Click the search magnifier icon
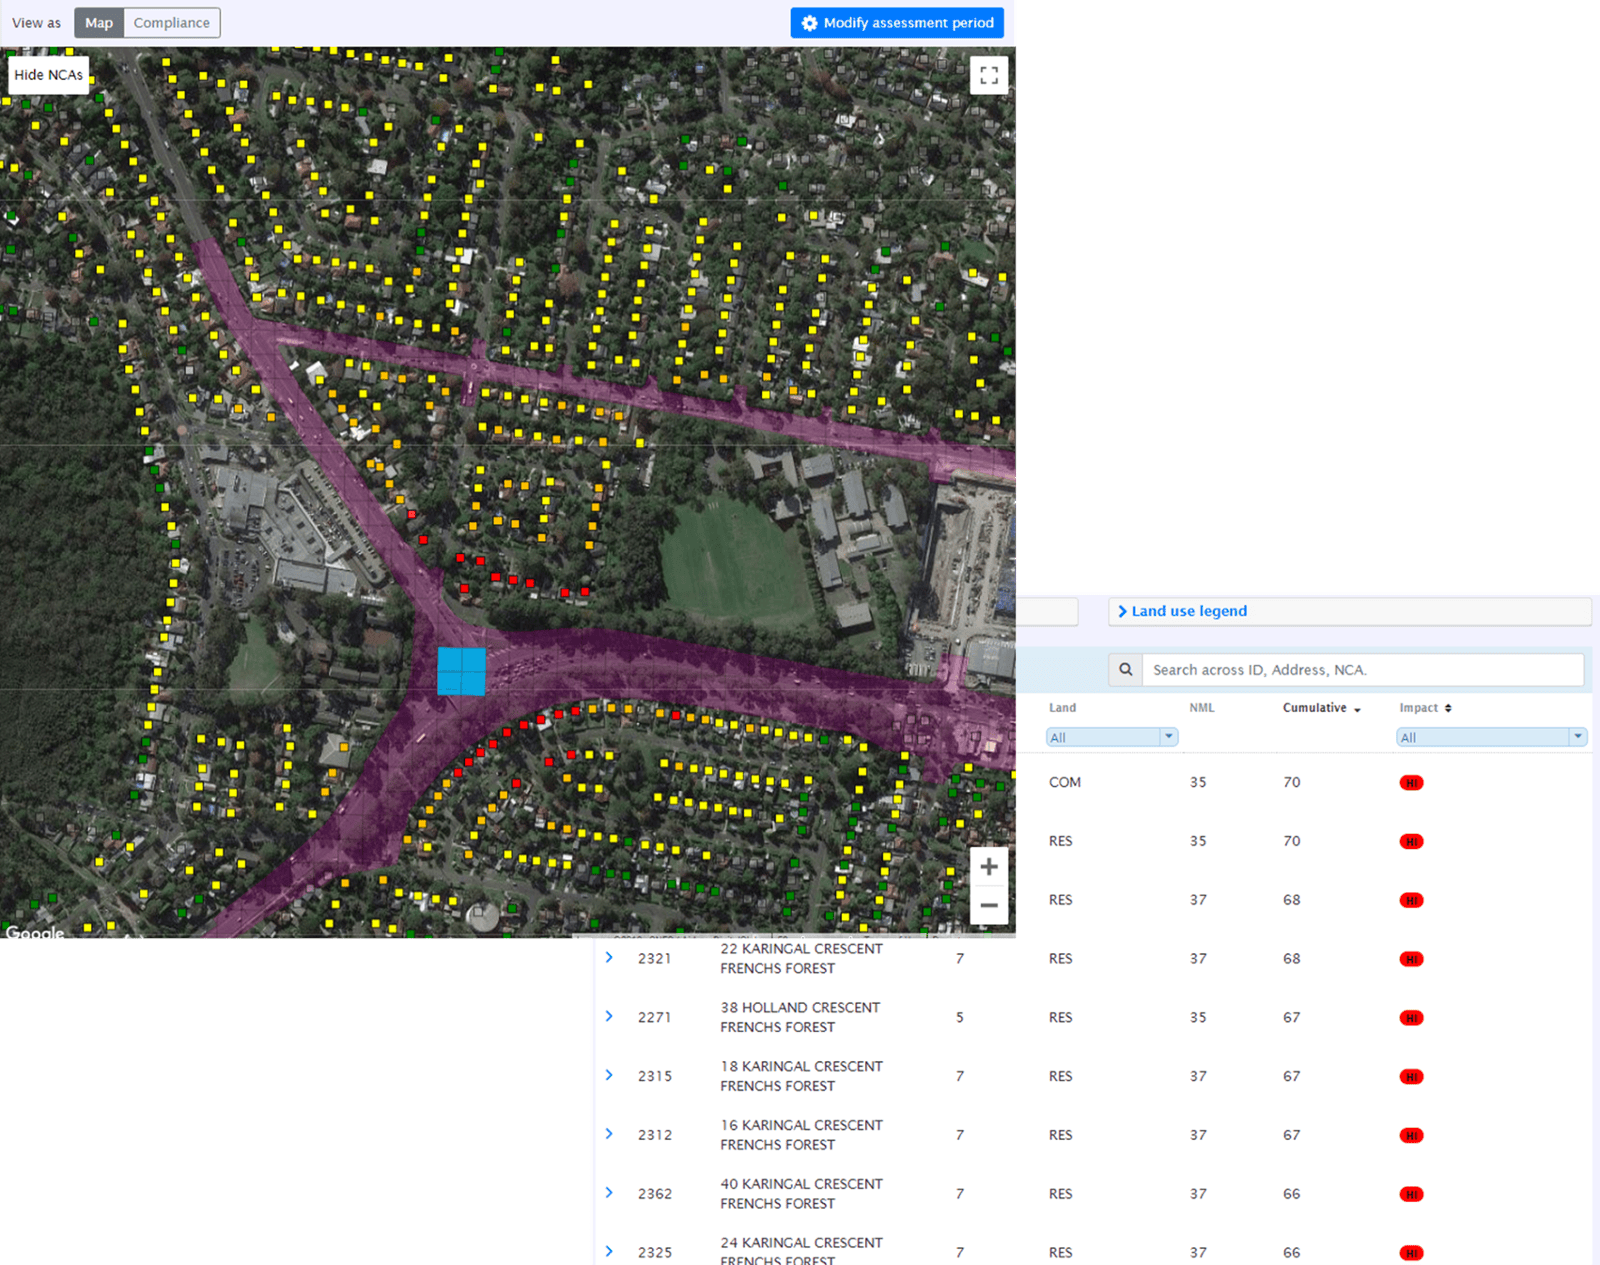 coord(1125,670)
